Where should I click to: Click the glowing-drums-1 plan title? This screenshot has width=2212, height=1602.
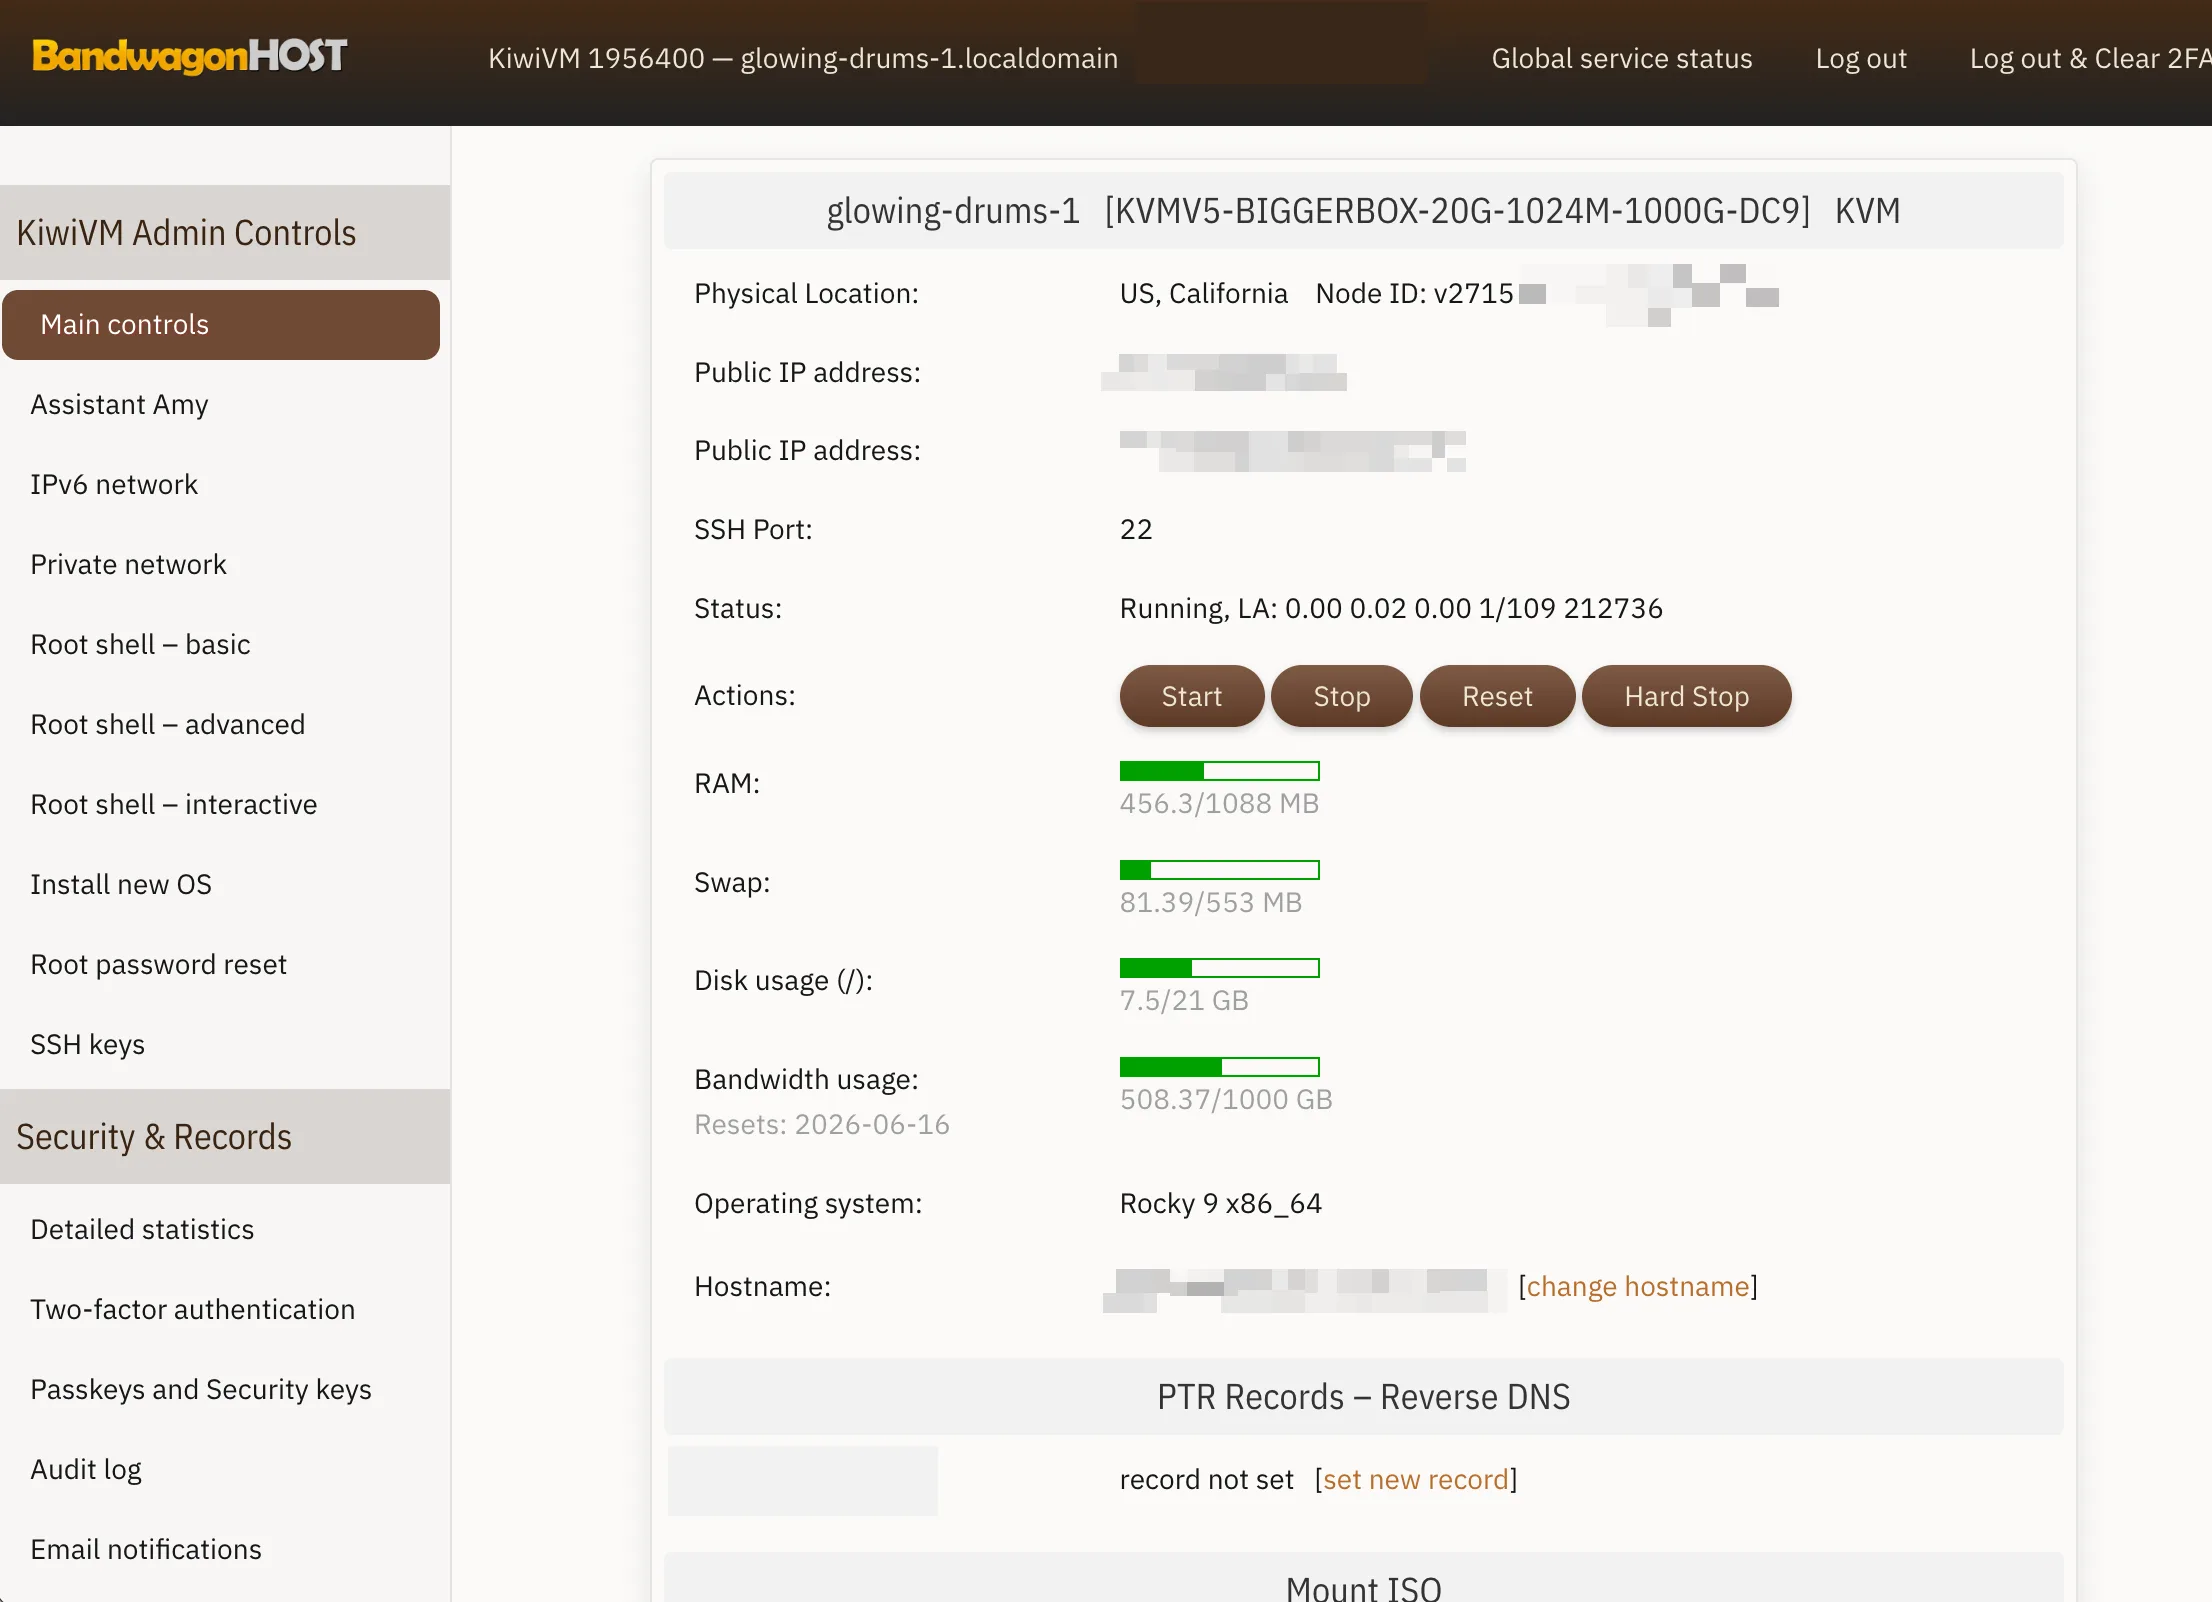tap(1363, 211)
